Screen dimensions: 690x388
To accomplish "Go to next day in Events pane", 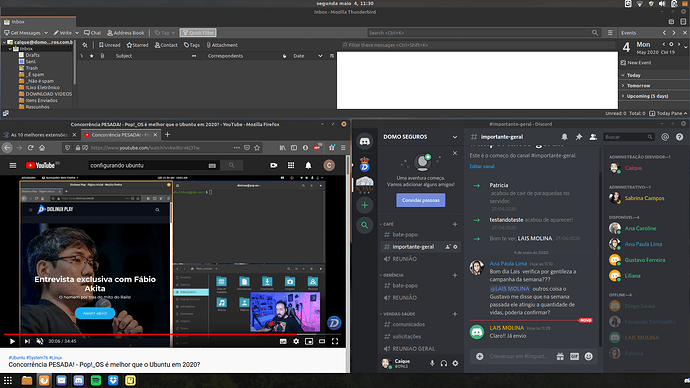I will [x=679, y=44].
